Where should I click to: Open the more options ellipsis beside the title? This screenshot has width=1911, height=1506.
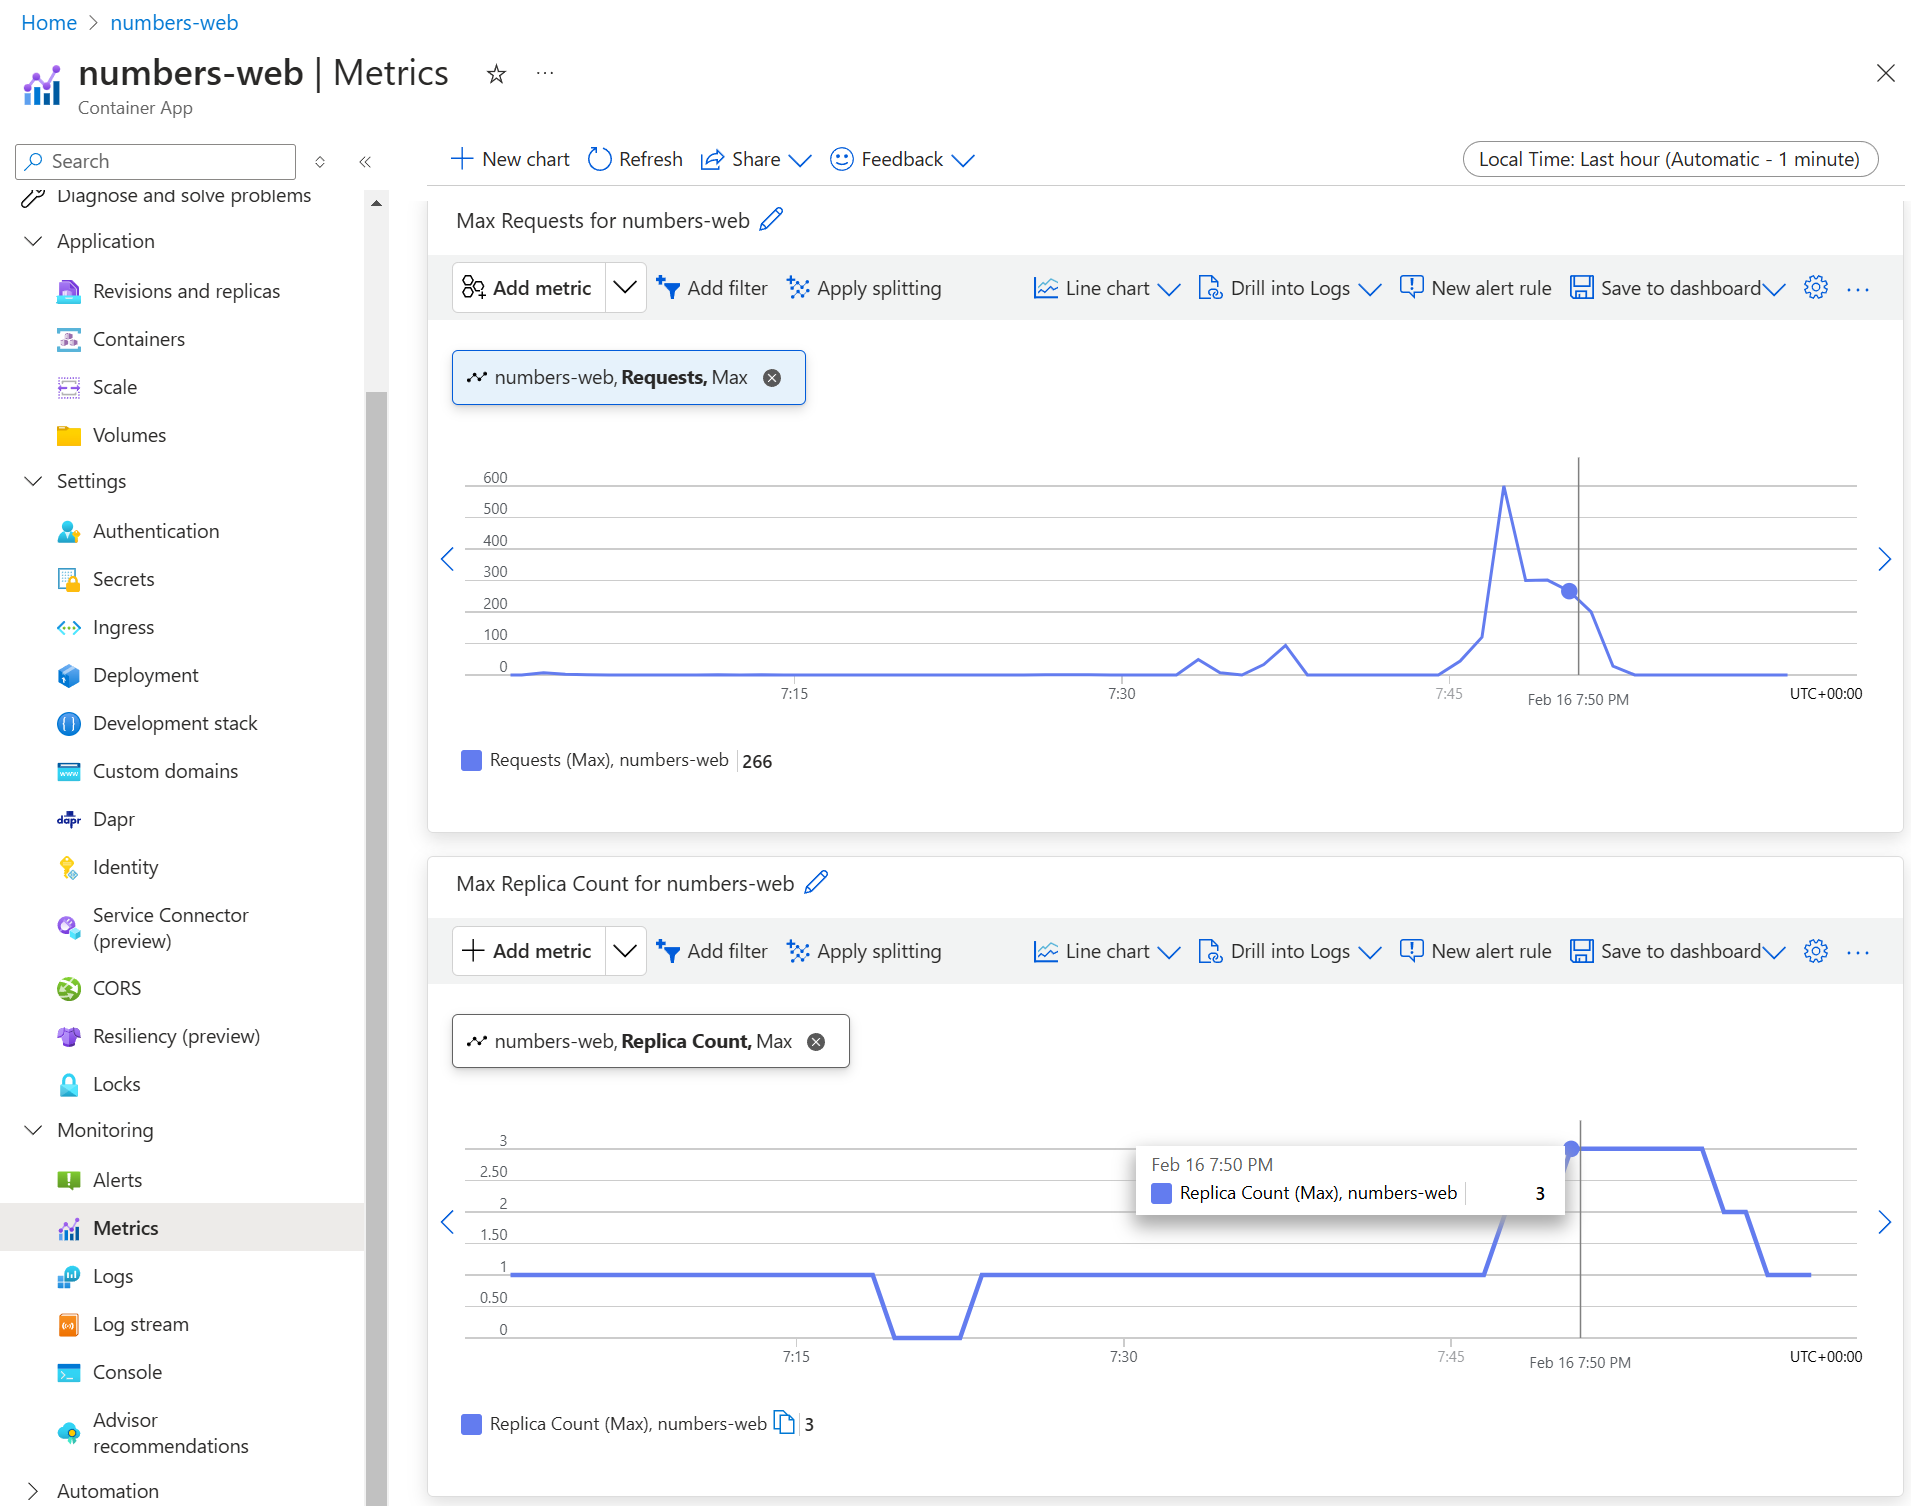pos(545,73)
